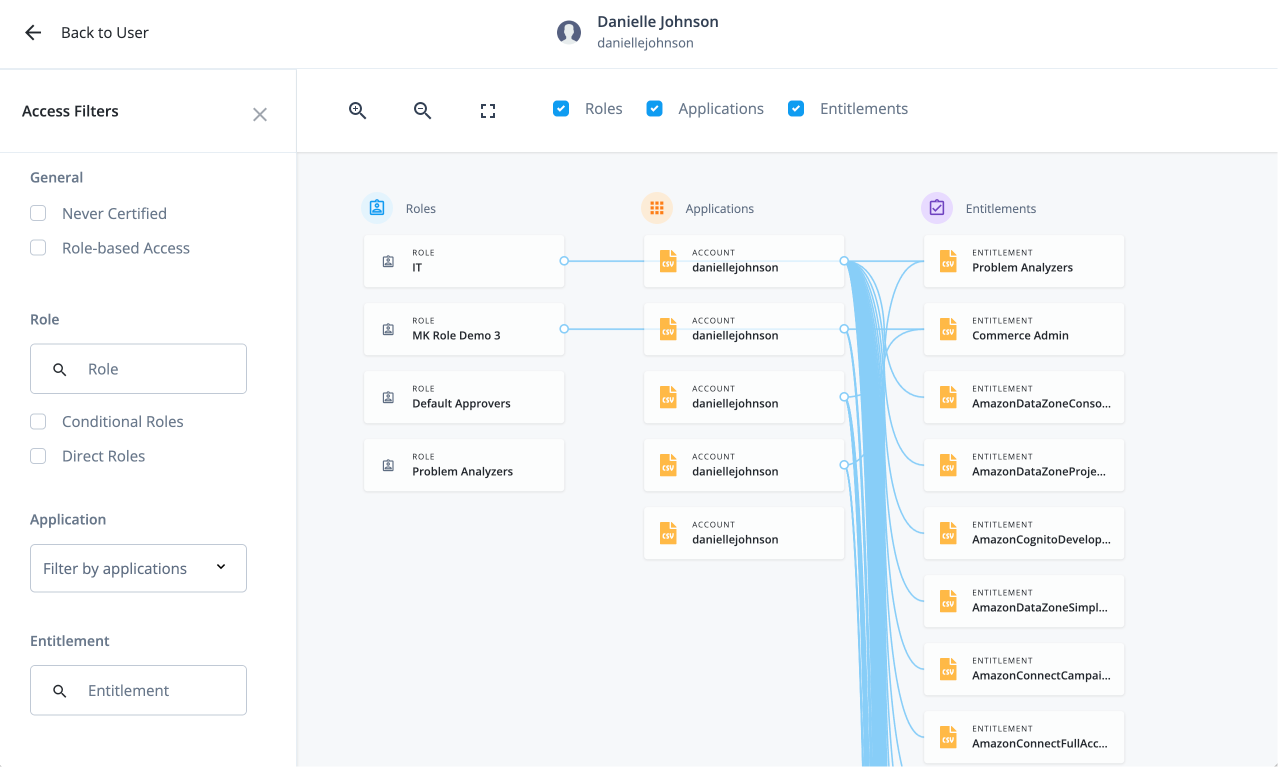Disable the Roles visibility checkbox

[x=561, y=108]
